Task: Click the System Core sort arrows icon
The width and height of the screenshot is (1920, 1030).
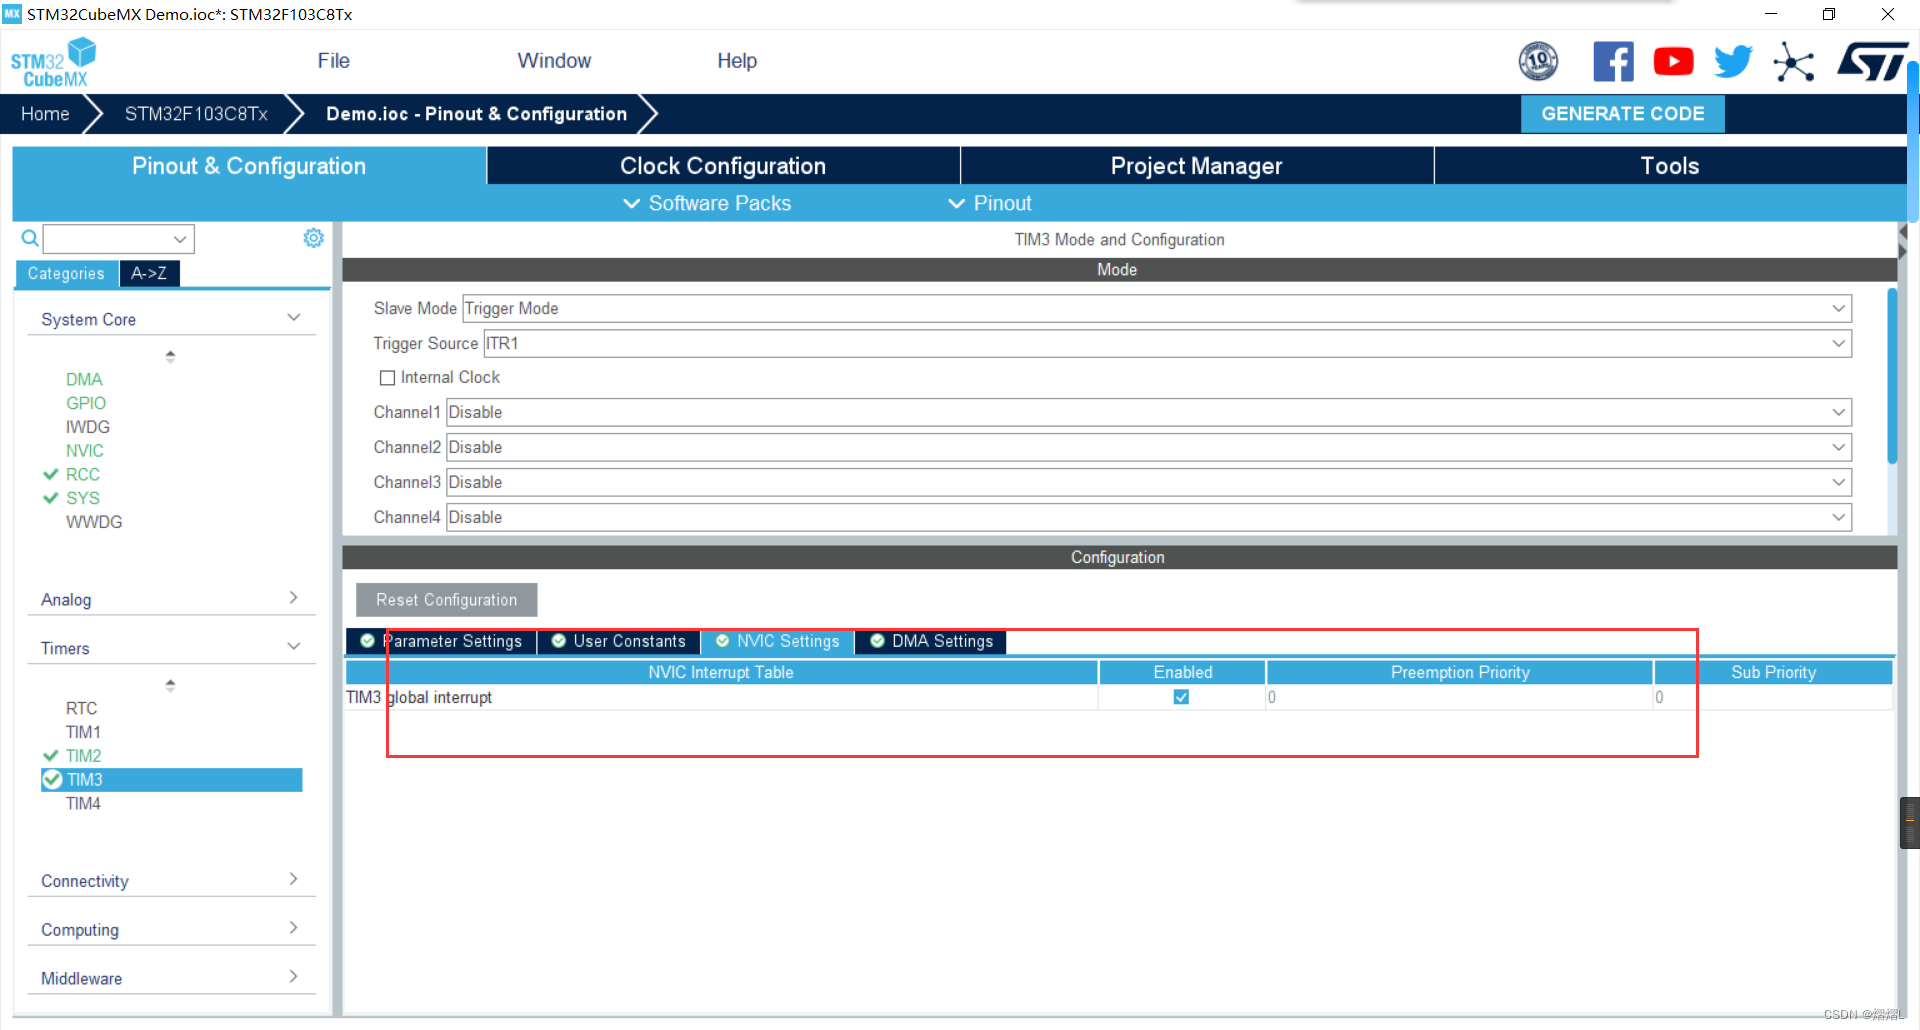Action: click(x=170, y=356)
